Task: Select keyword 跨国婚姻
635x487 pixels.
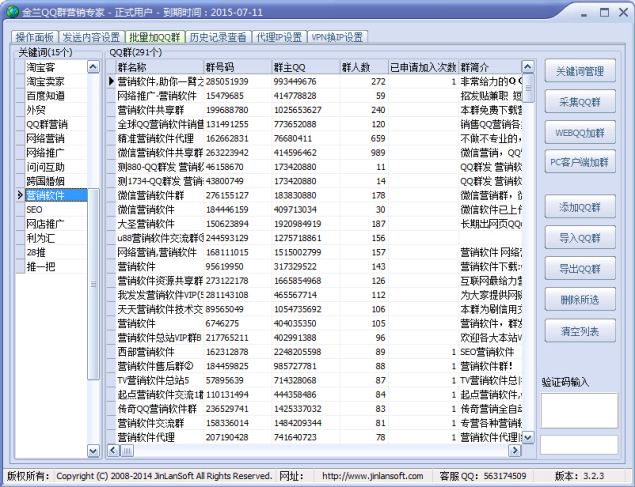Action: click(56, 181)
